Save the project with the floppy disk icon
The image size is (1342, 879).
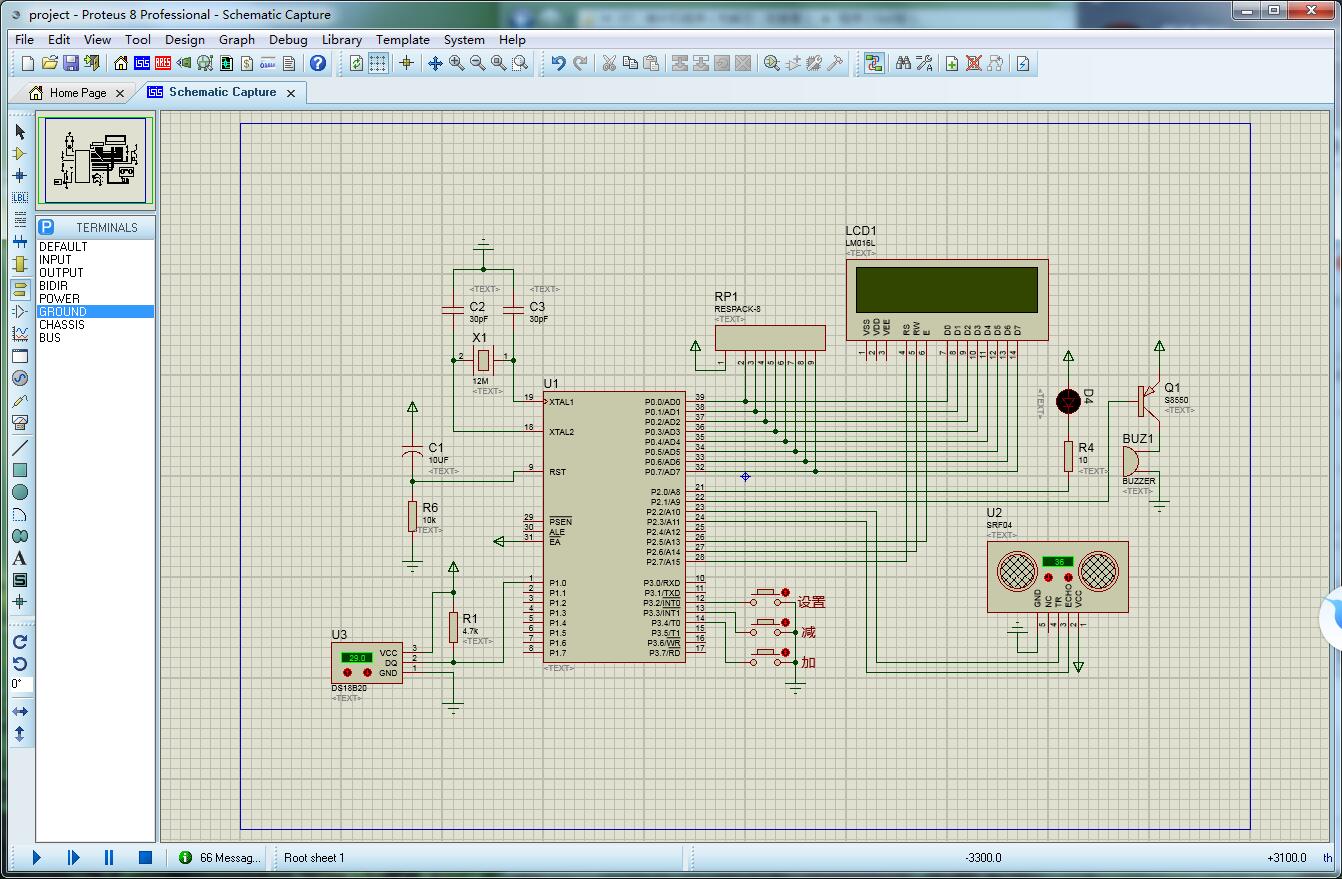[x=71, y=63]
